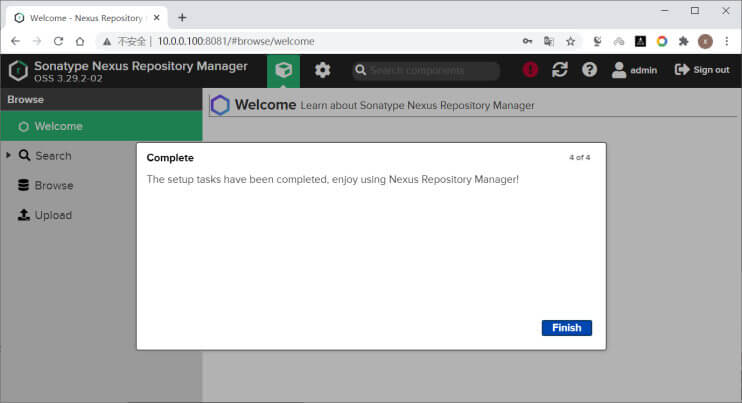Click the admin user account button

point(634,70)
